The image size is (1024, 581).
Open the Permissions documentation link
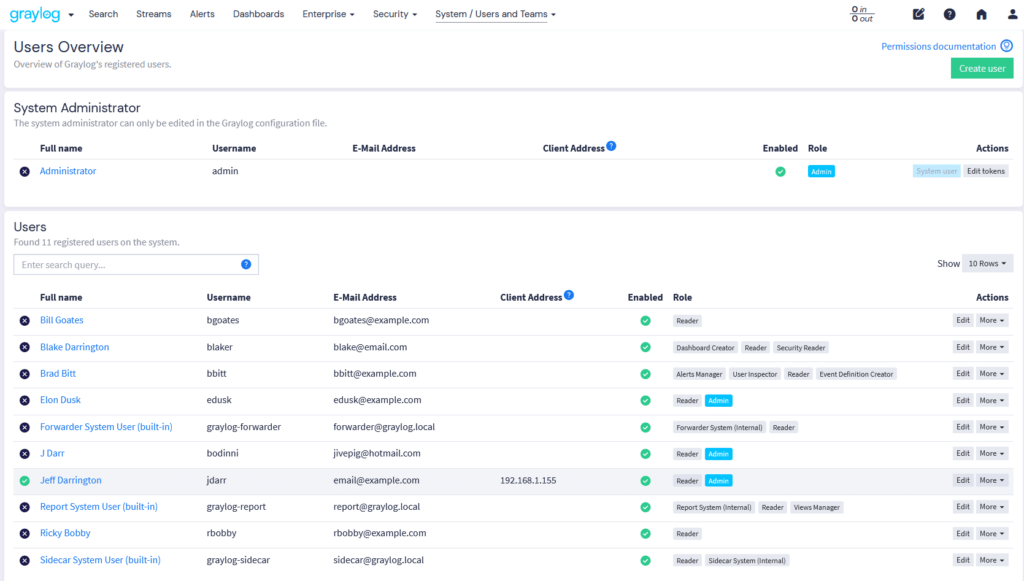pos(938,46)
